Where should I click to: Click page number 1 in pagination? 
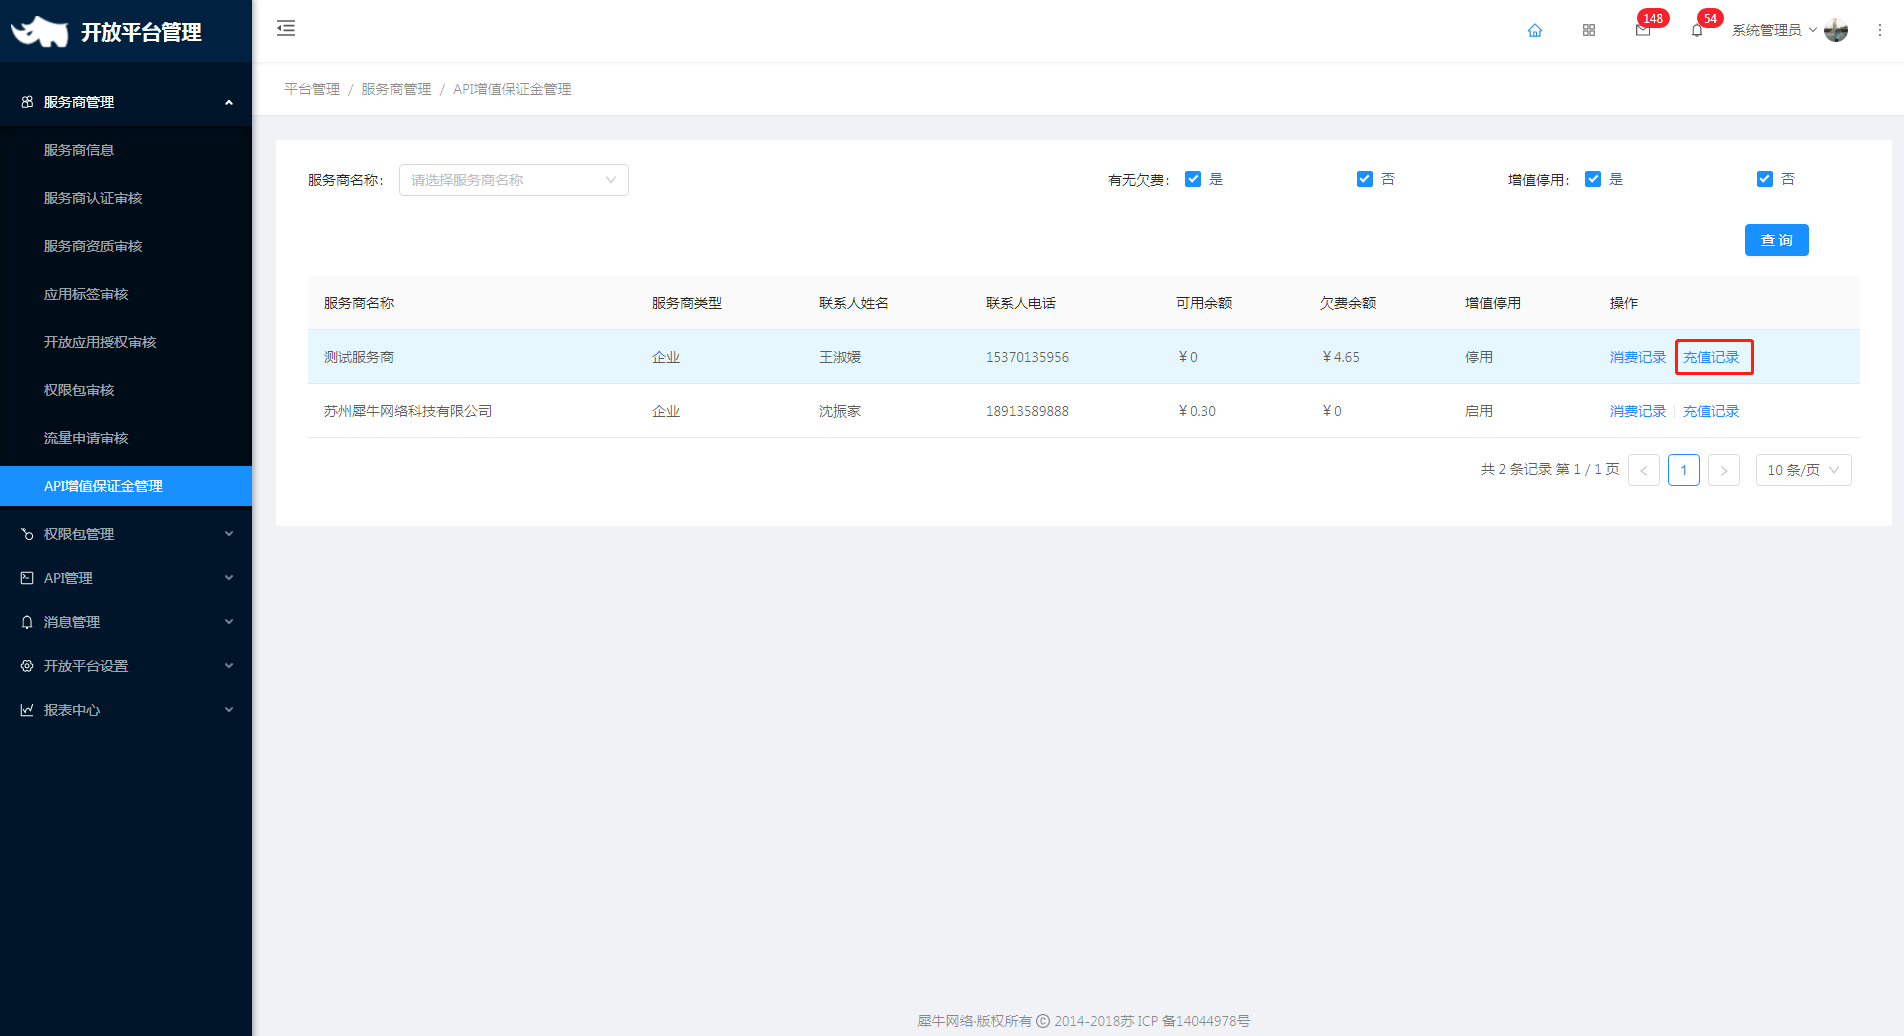(1684, 470)
